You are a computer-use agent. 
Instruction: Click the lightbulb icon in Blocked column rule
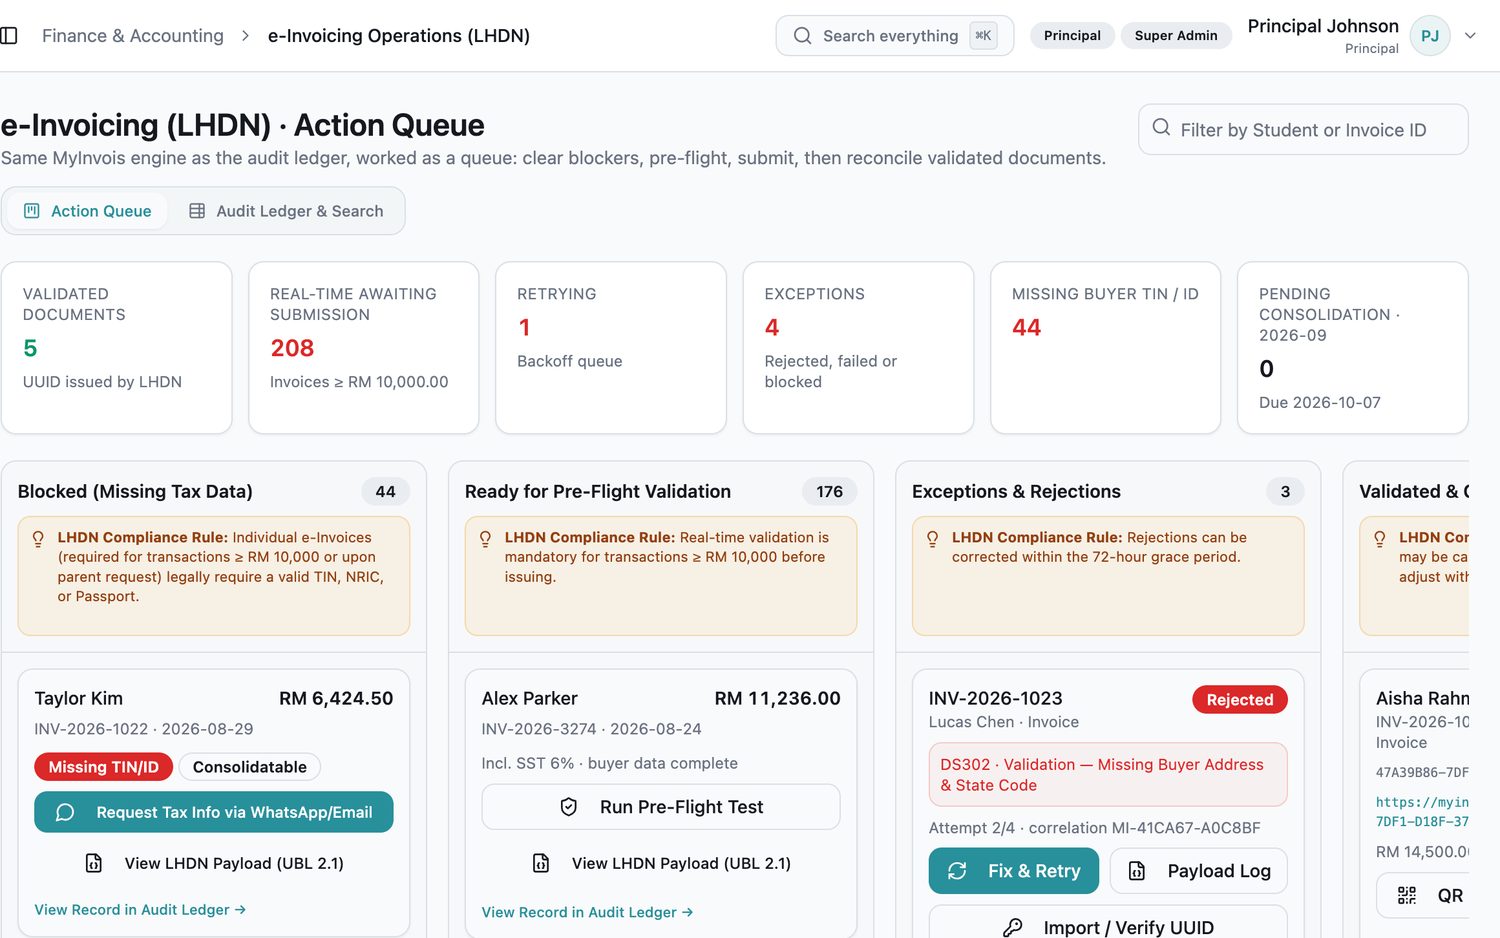click(38, 538)
